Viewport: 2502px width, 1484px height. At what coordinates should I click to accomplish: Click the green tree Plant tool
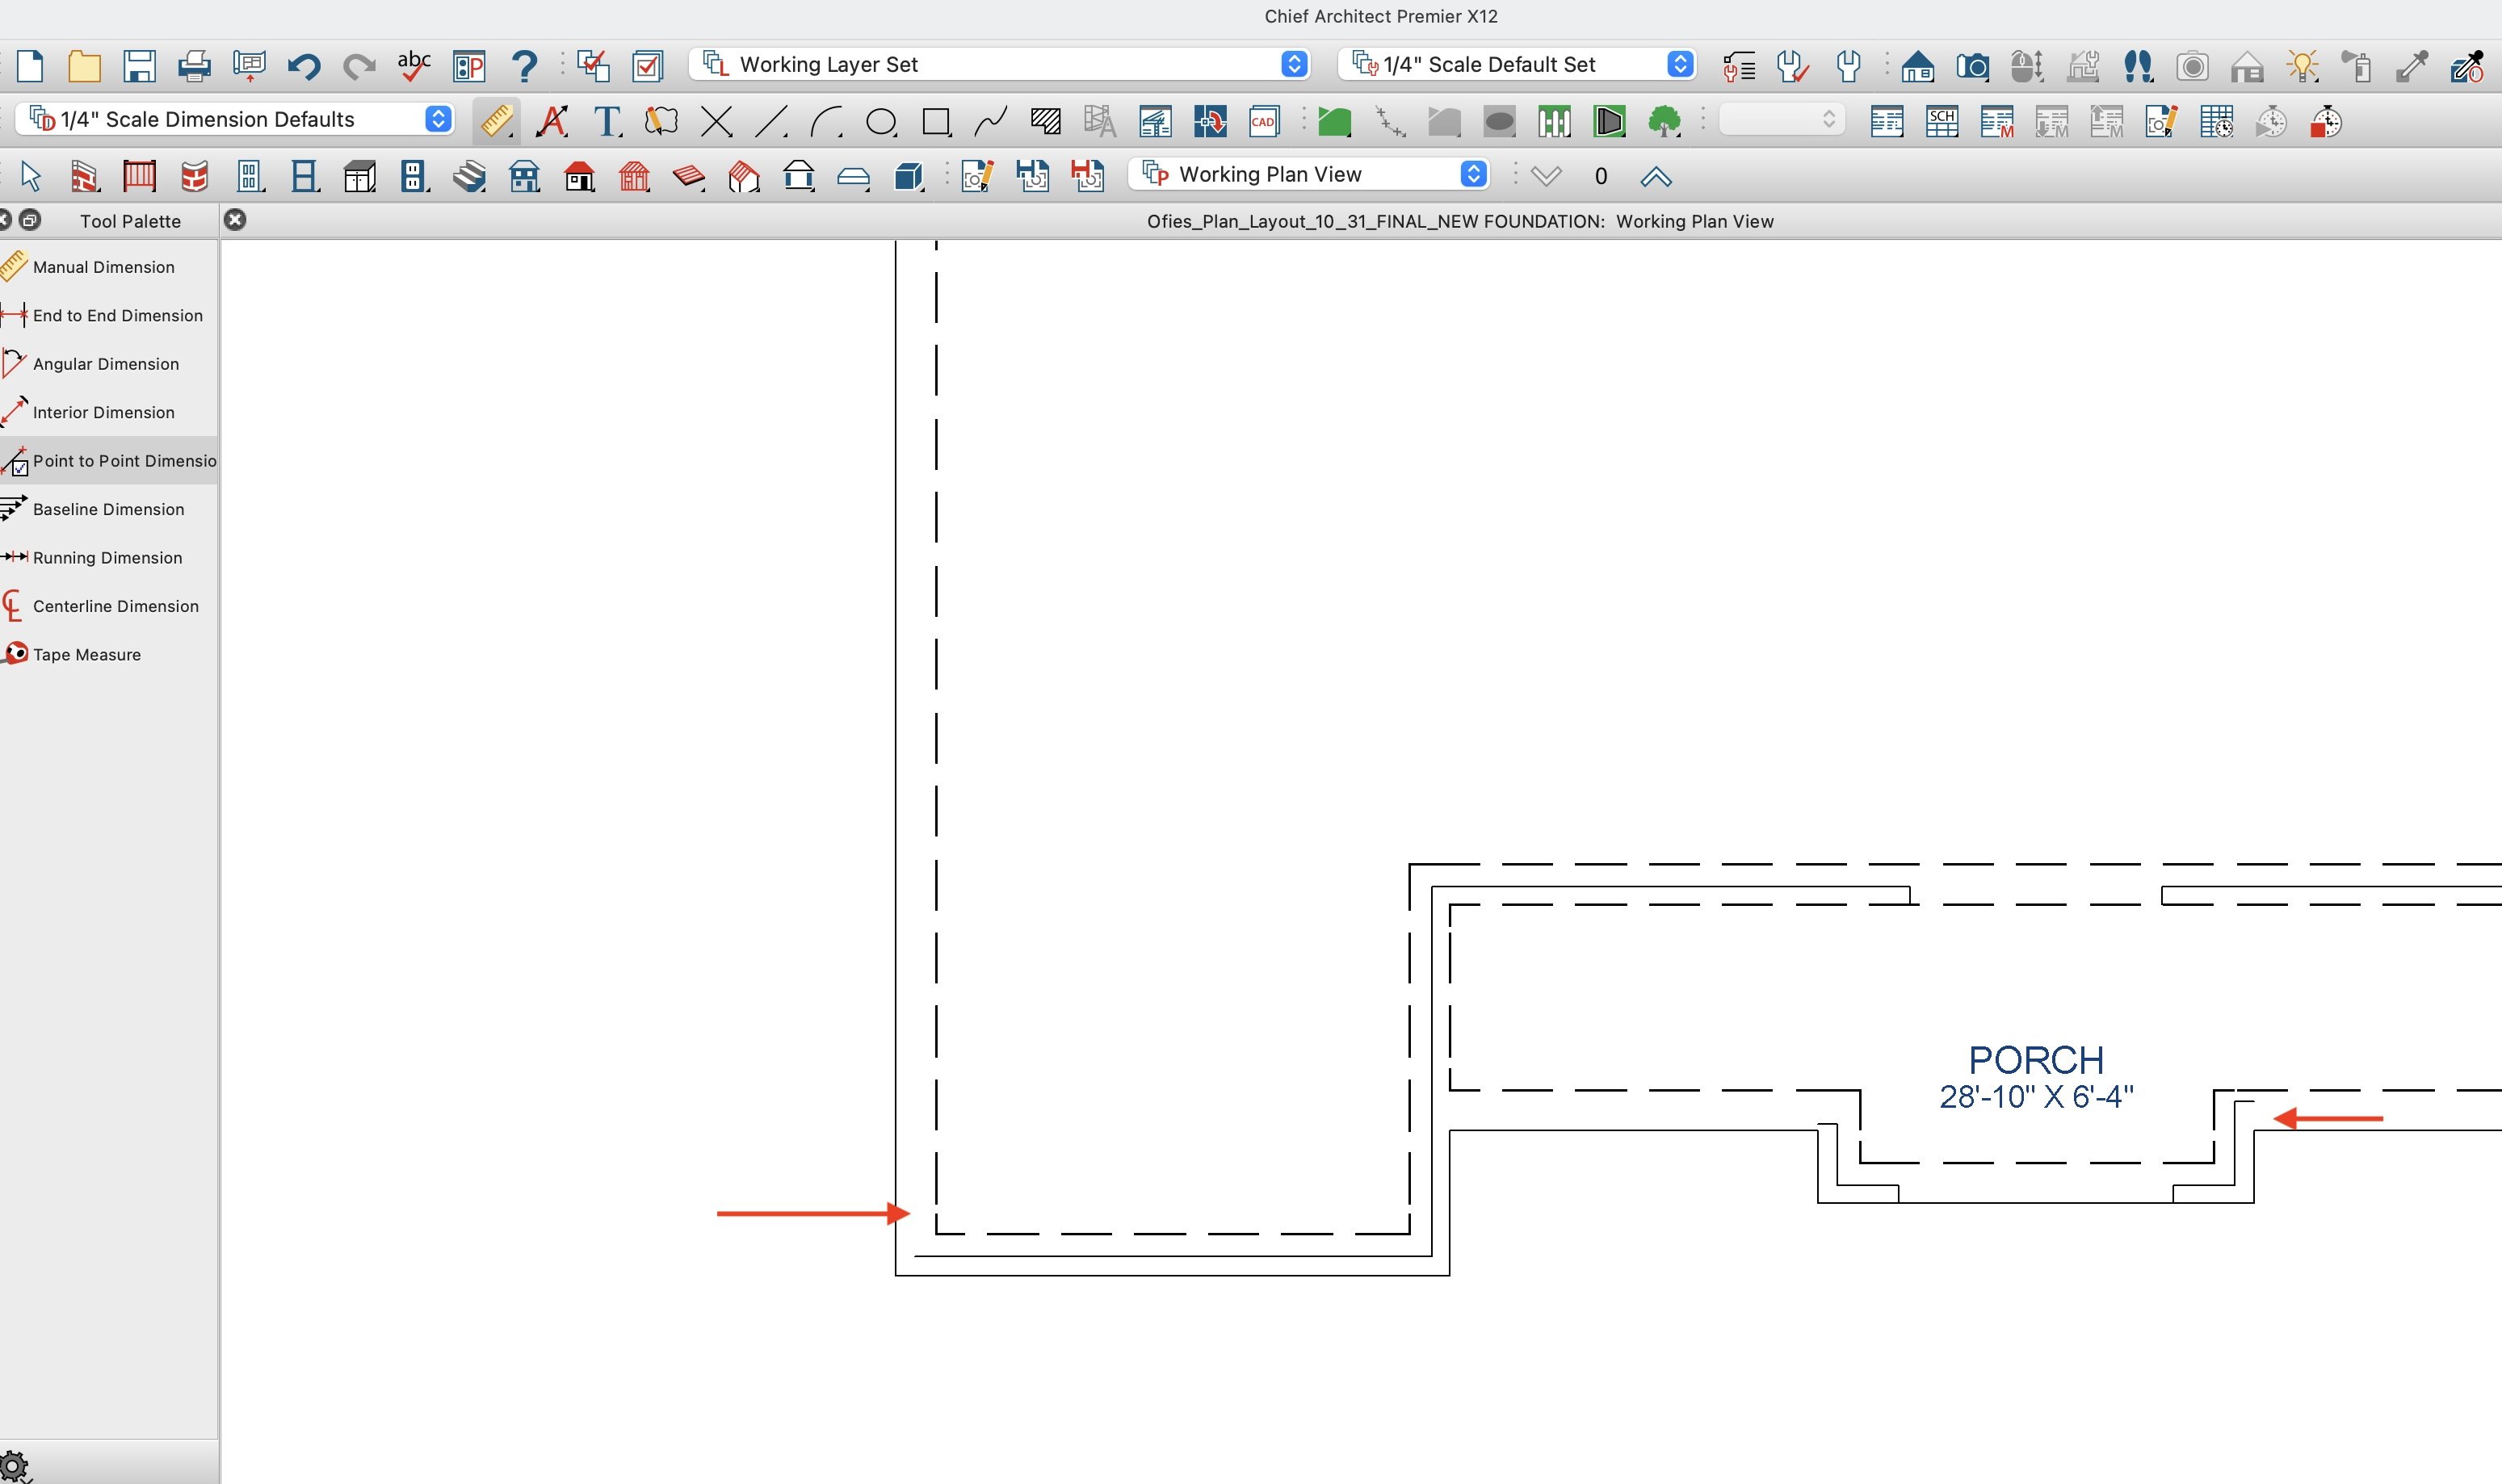pos(1663,122)
